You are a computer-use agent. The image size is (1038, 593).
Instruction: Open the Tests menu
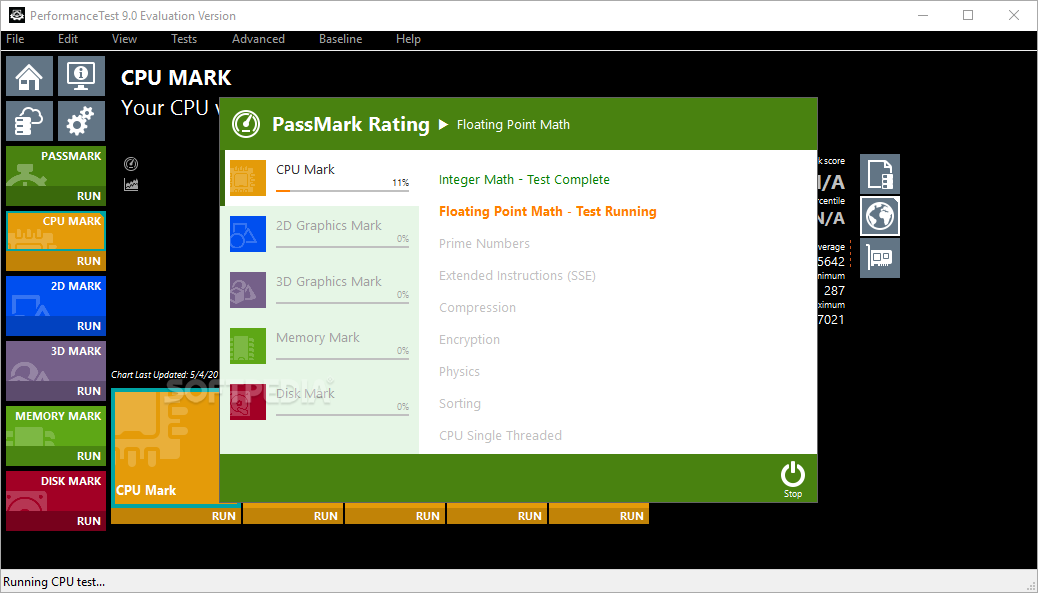click(x=184, y=39)
